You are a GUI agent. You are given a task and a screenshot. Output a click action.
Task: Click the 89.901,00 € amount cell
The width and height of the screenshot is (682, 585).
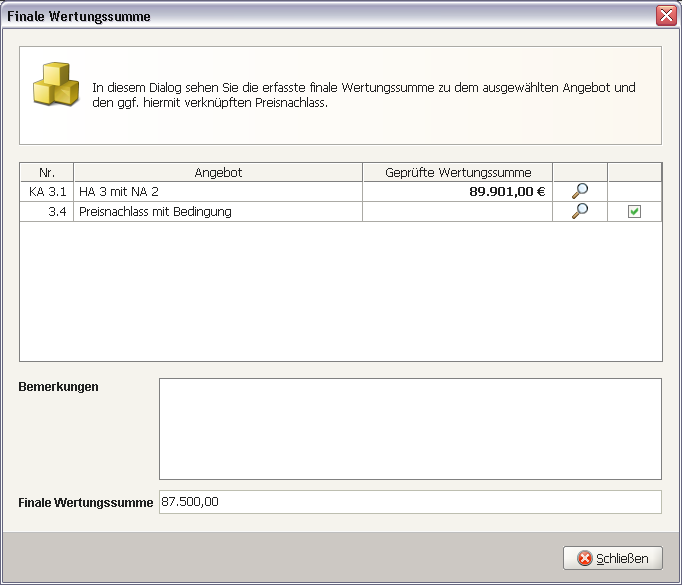[x=457, y=192]
